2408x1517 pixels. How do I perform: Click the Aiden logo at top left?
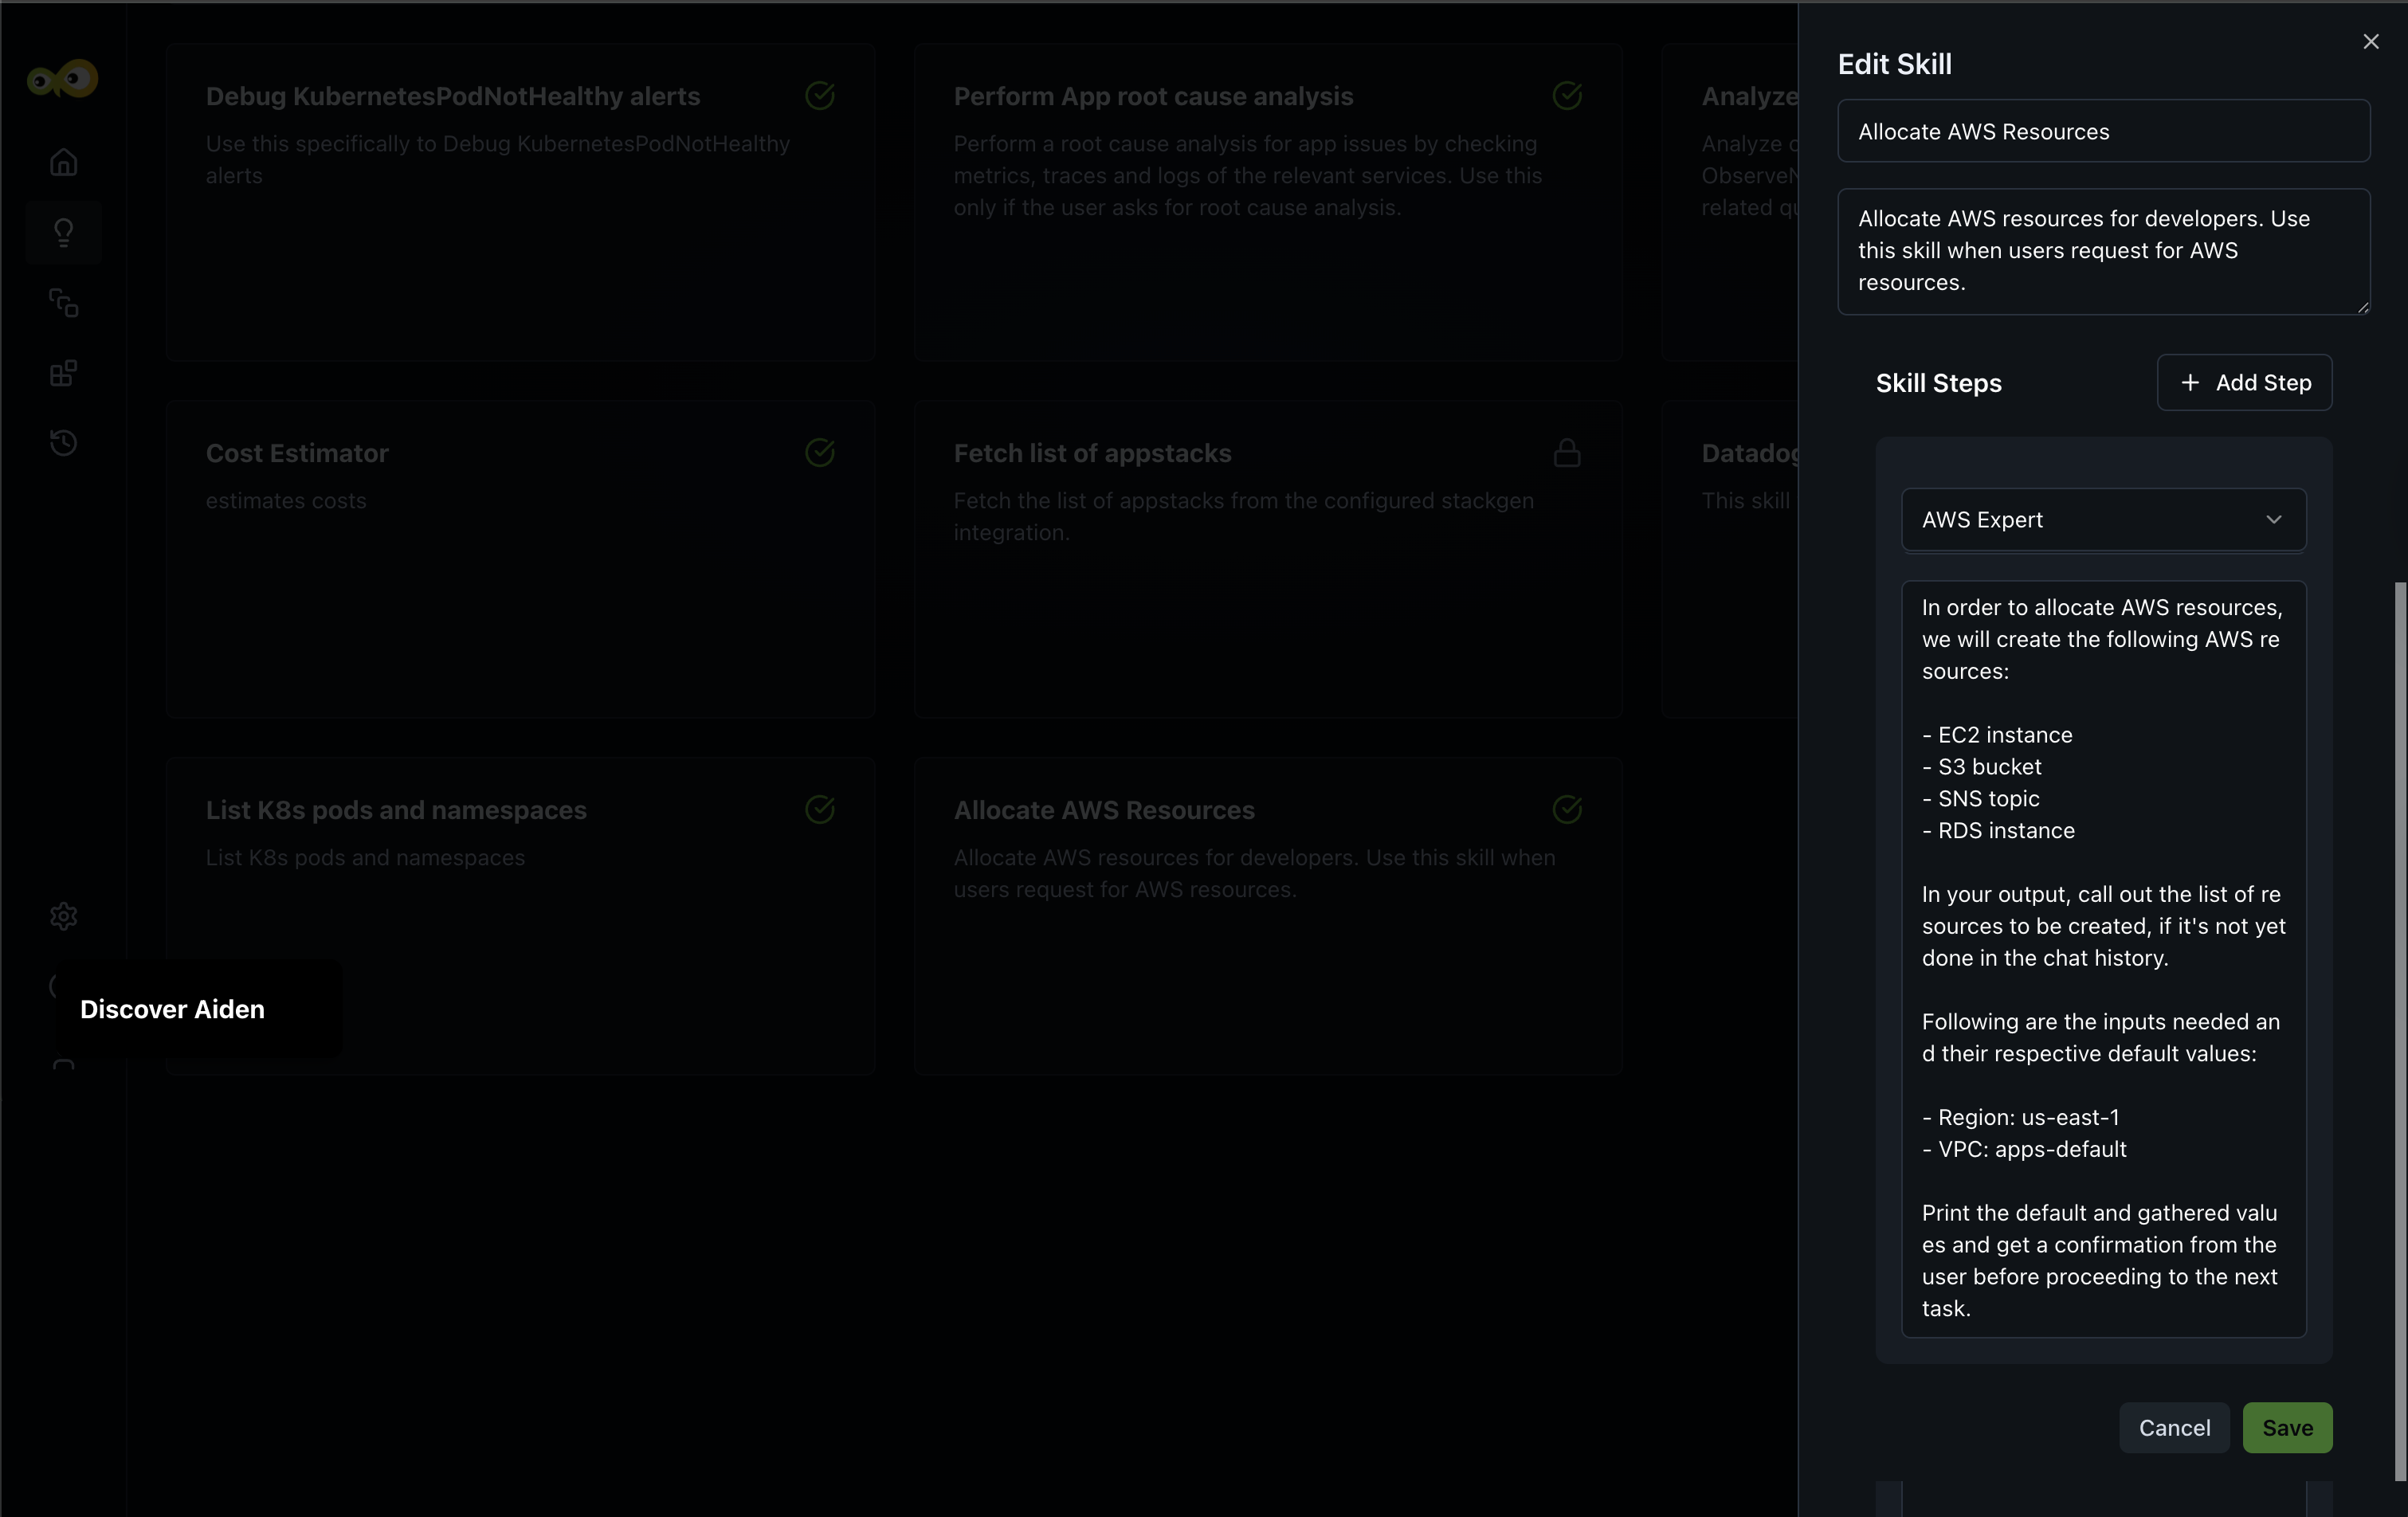tap(63, 79)
